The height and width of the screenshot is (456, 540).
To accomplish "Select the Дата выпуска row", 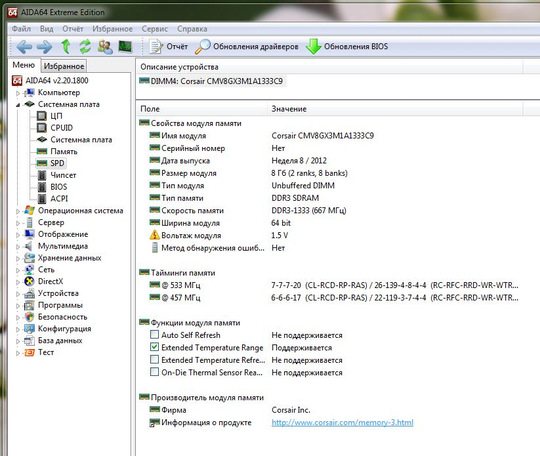I will click(x=238, y=161).
